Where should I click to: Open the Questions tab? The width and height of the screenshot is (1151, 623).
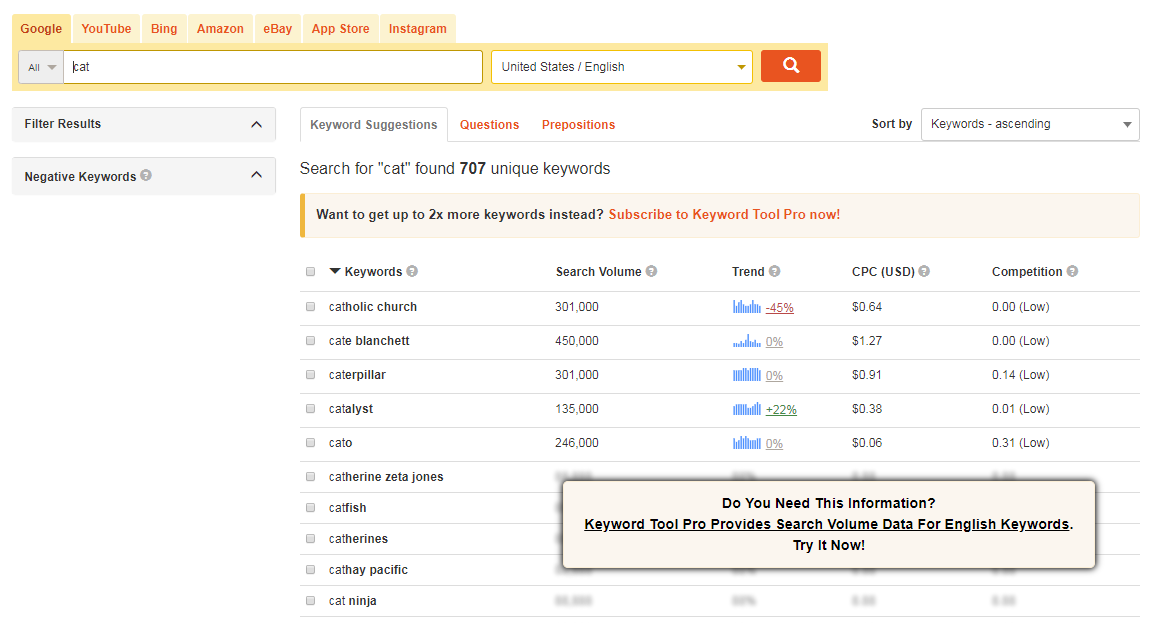(489, 125)
